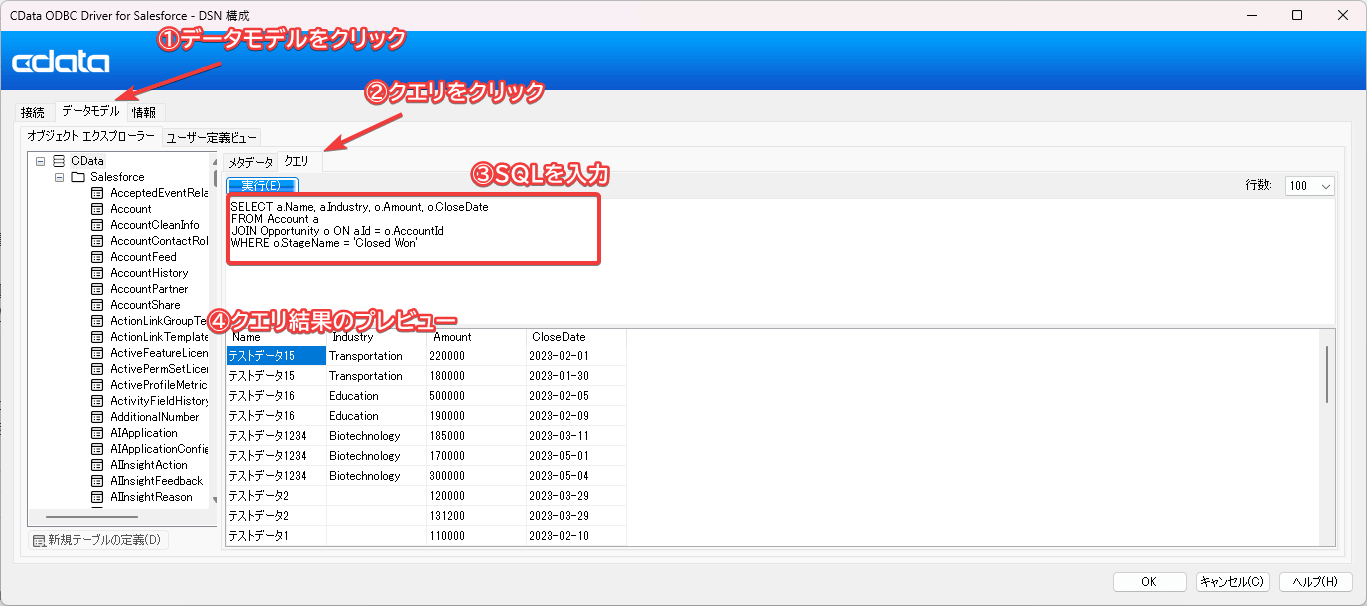Open the 接続 menu
Screen dimensions: 1367x606
click(x=32, y=112)
